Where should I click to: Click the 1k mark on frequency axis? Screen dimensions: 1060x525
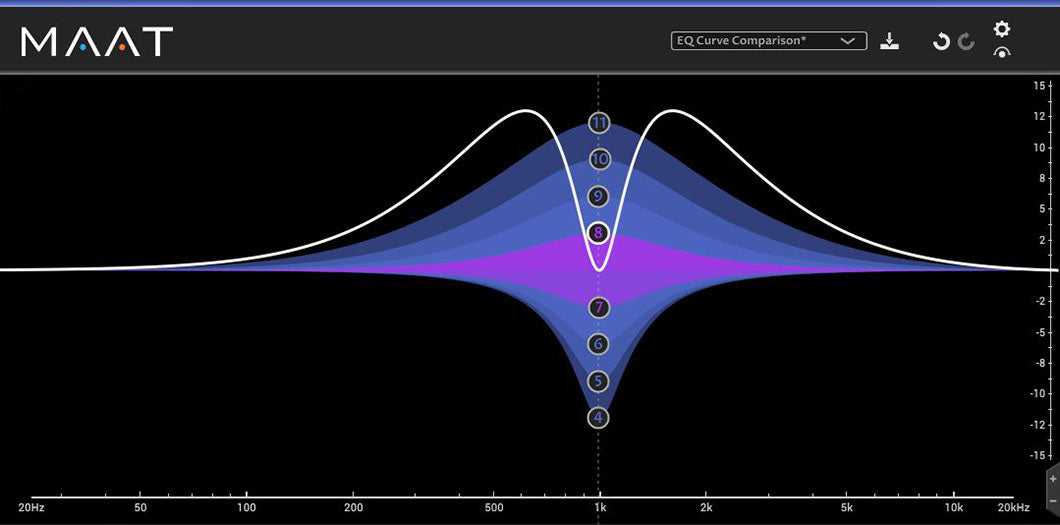pos(599,508)
